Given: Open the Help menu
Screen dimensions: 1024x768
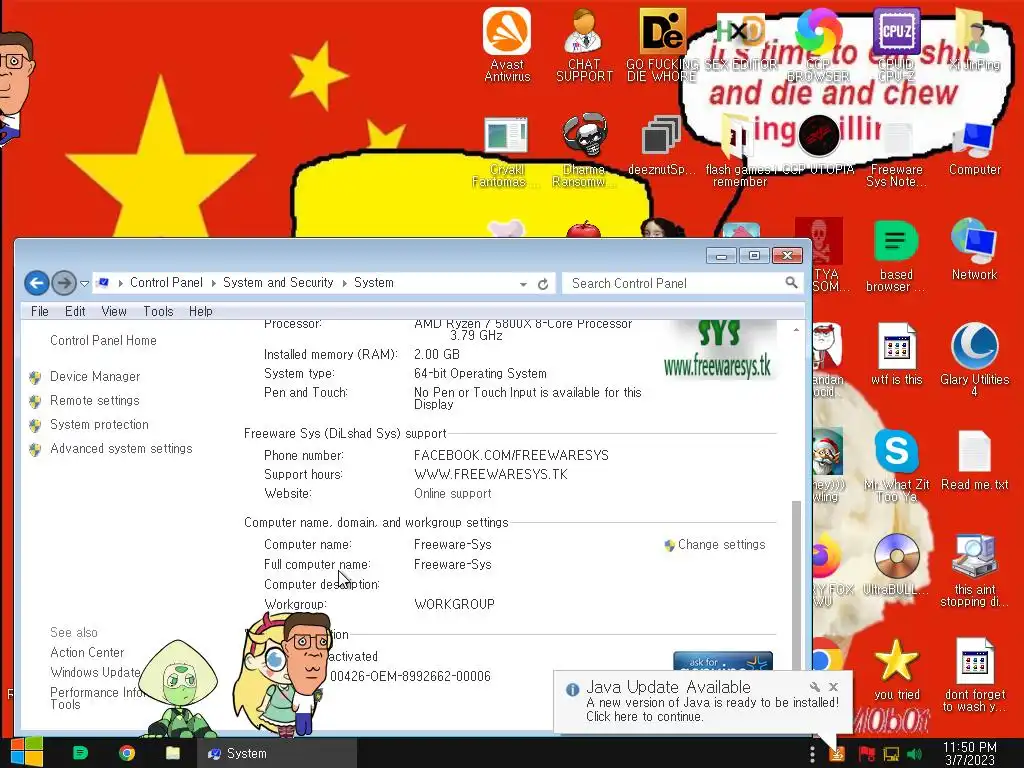Looking at the screenshot, I should pos(200,312).
